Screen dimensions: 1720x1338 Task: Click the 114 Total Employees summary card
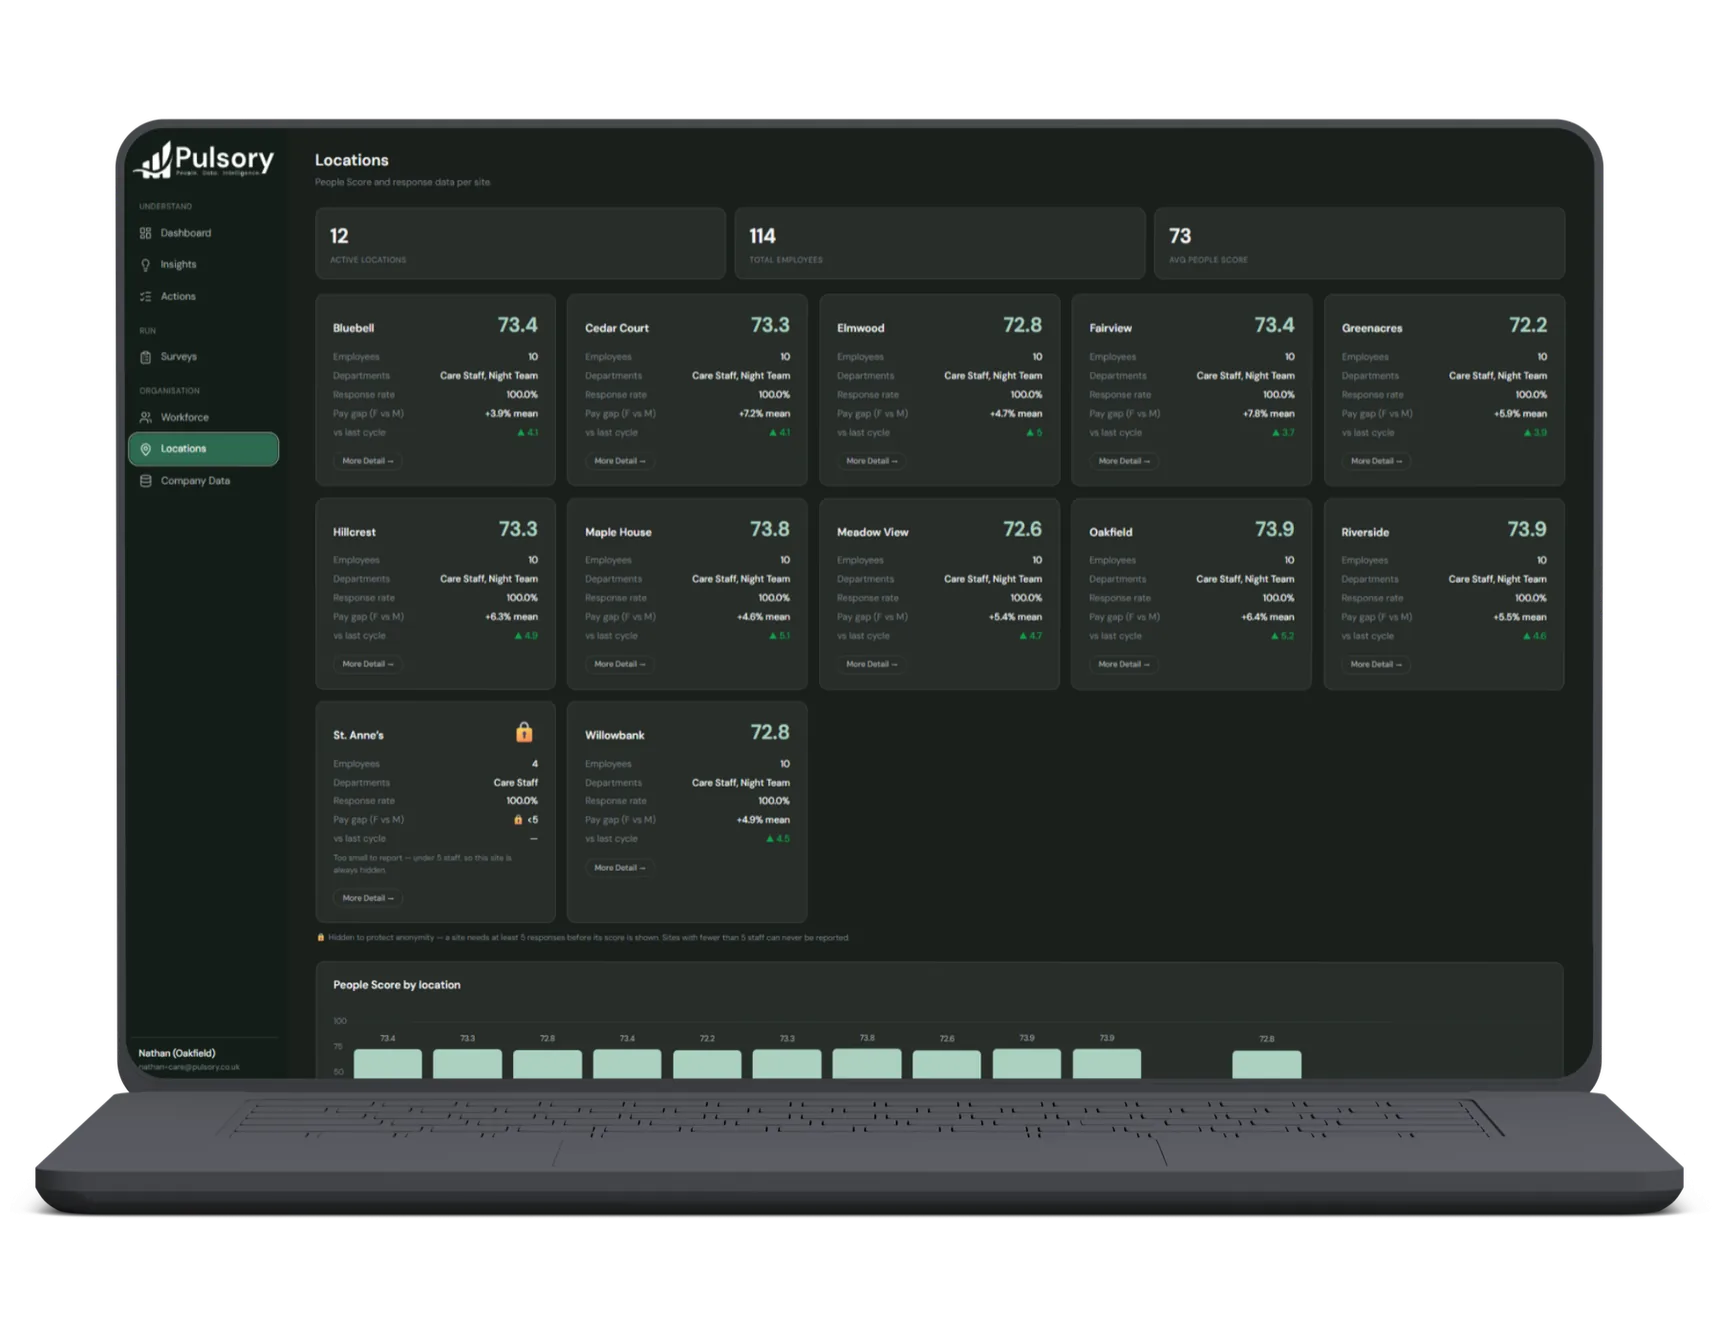pyautogui.click(x=940, y=243)
